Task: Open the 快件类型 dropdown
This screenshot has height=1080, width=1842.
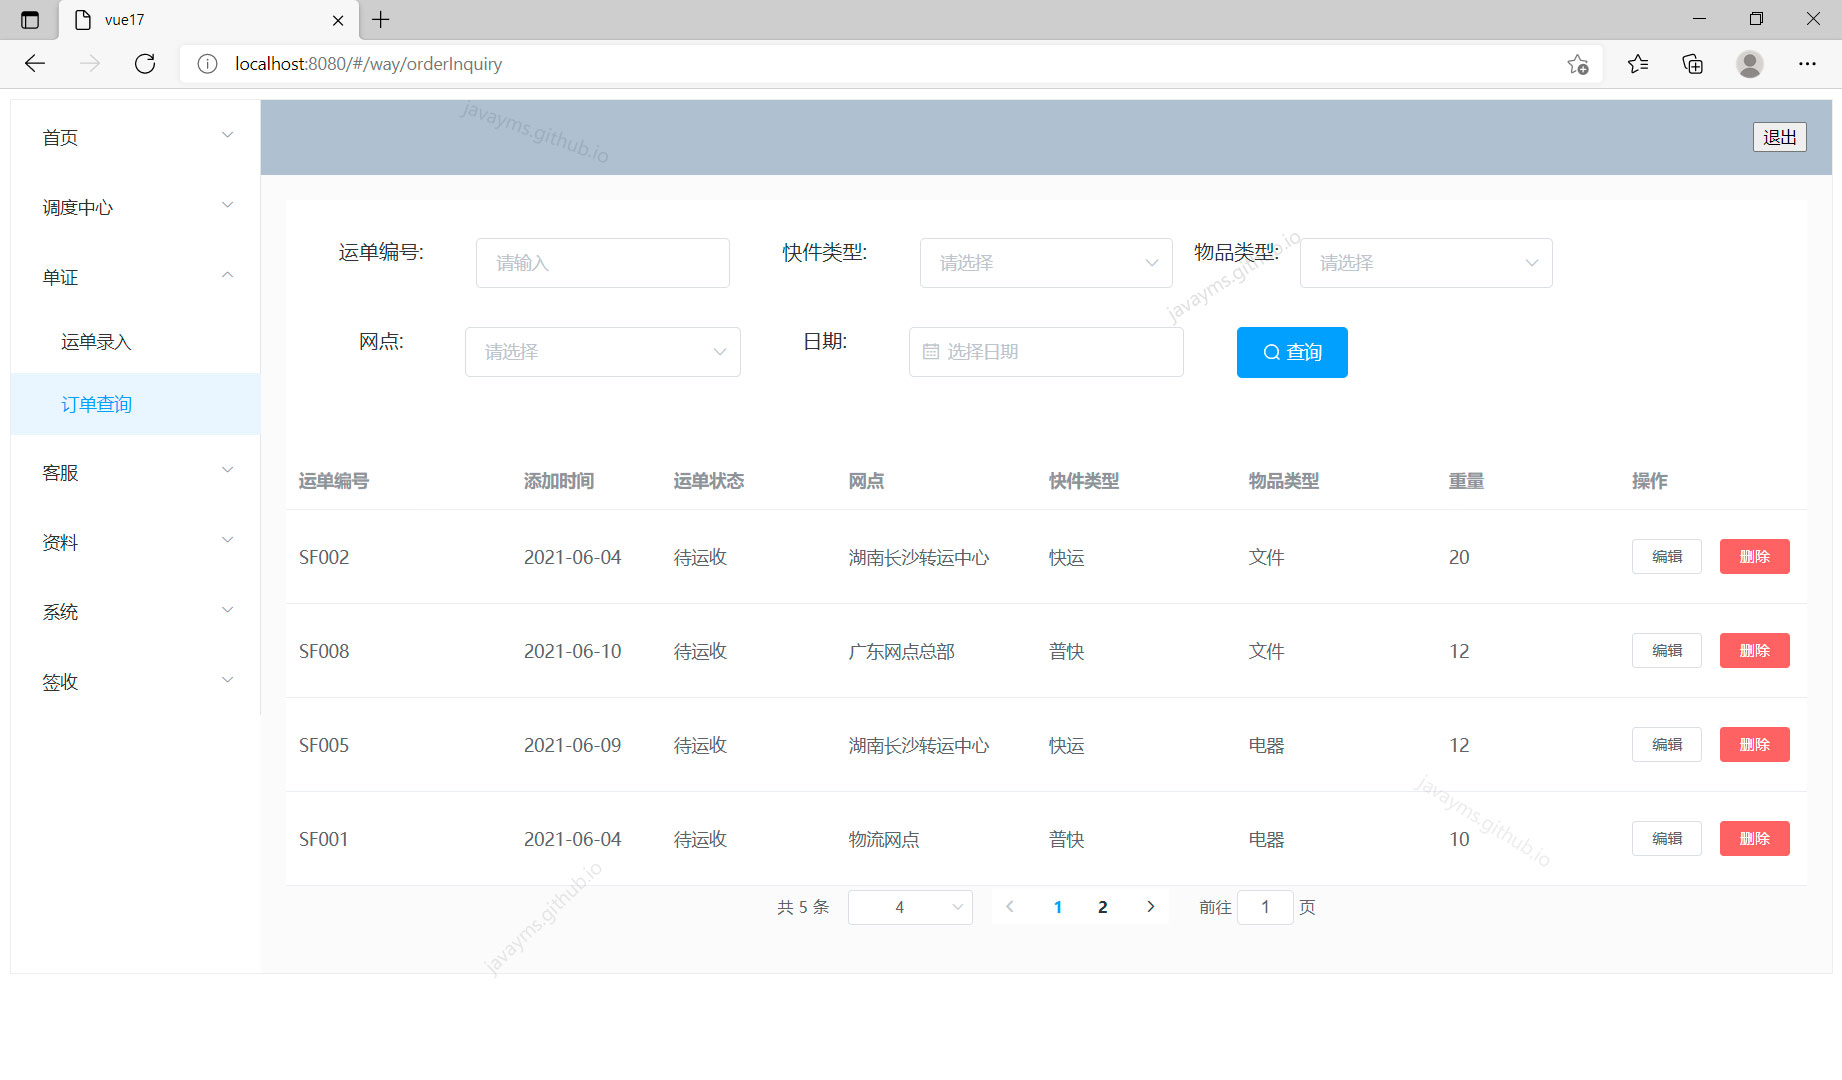Action: (1046, 263)
